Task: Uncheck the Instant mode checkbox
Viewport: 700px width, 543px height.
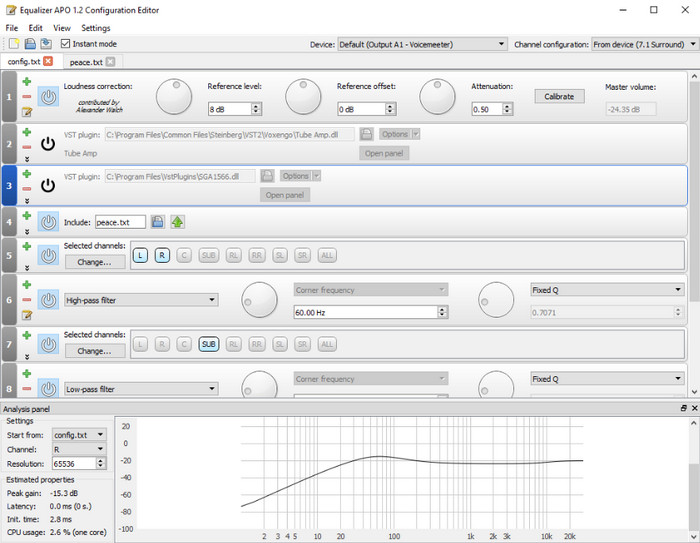Action: pos(66,44)
